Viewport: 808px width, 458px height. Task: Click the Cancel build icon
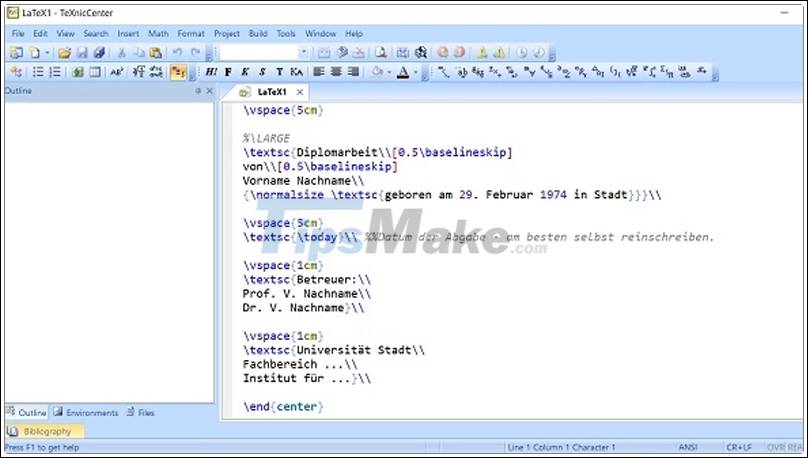(359, 53)
